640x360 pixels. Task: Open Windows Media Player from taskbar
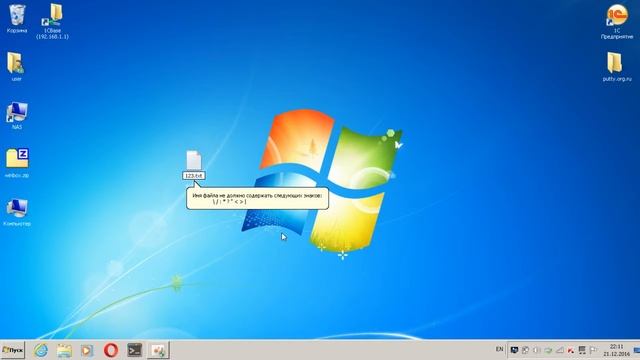(87, 350)
